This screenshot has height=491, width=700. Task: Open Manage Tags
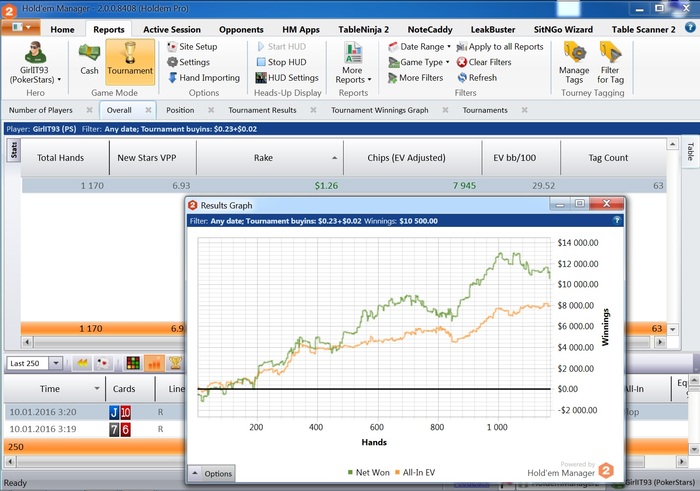(574, 63)
